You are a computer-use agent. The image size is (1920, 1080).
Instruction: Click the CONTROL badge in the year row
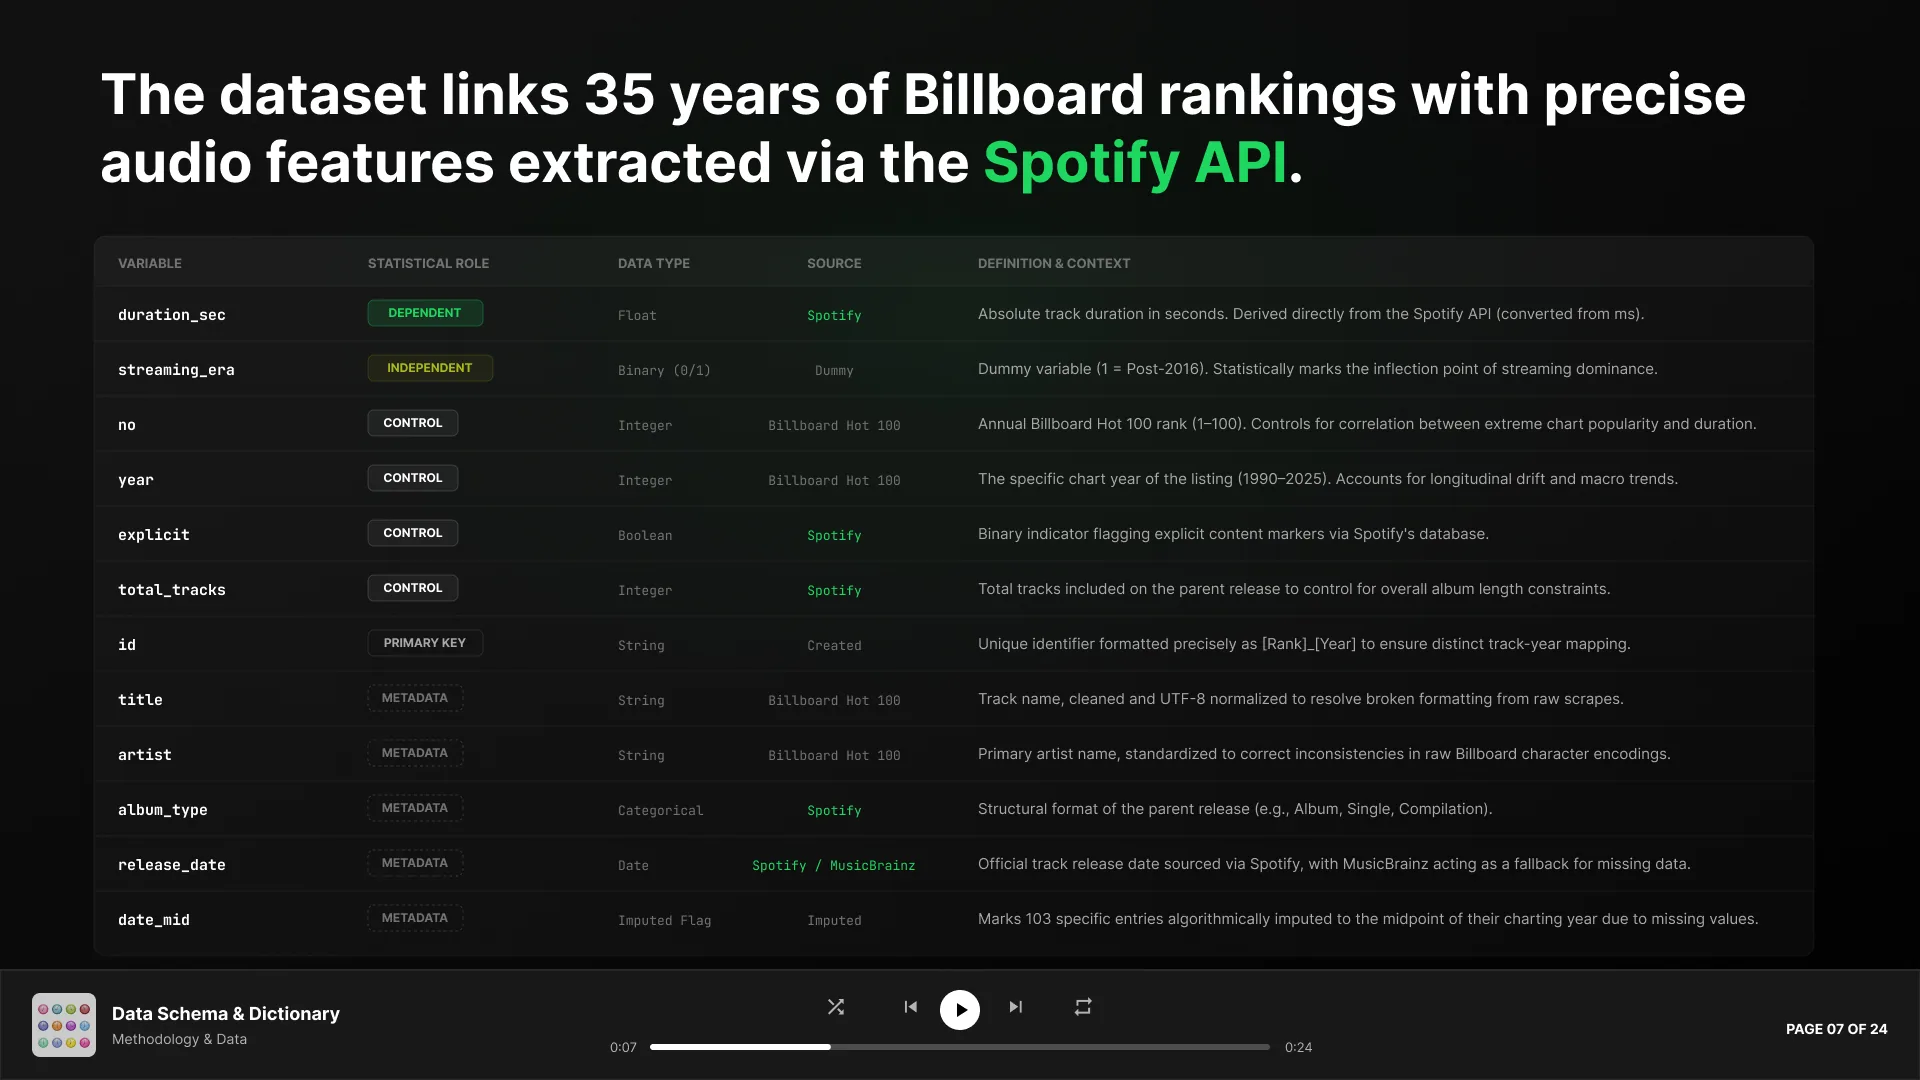(413, 478)
